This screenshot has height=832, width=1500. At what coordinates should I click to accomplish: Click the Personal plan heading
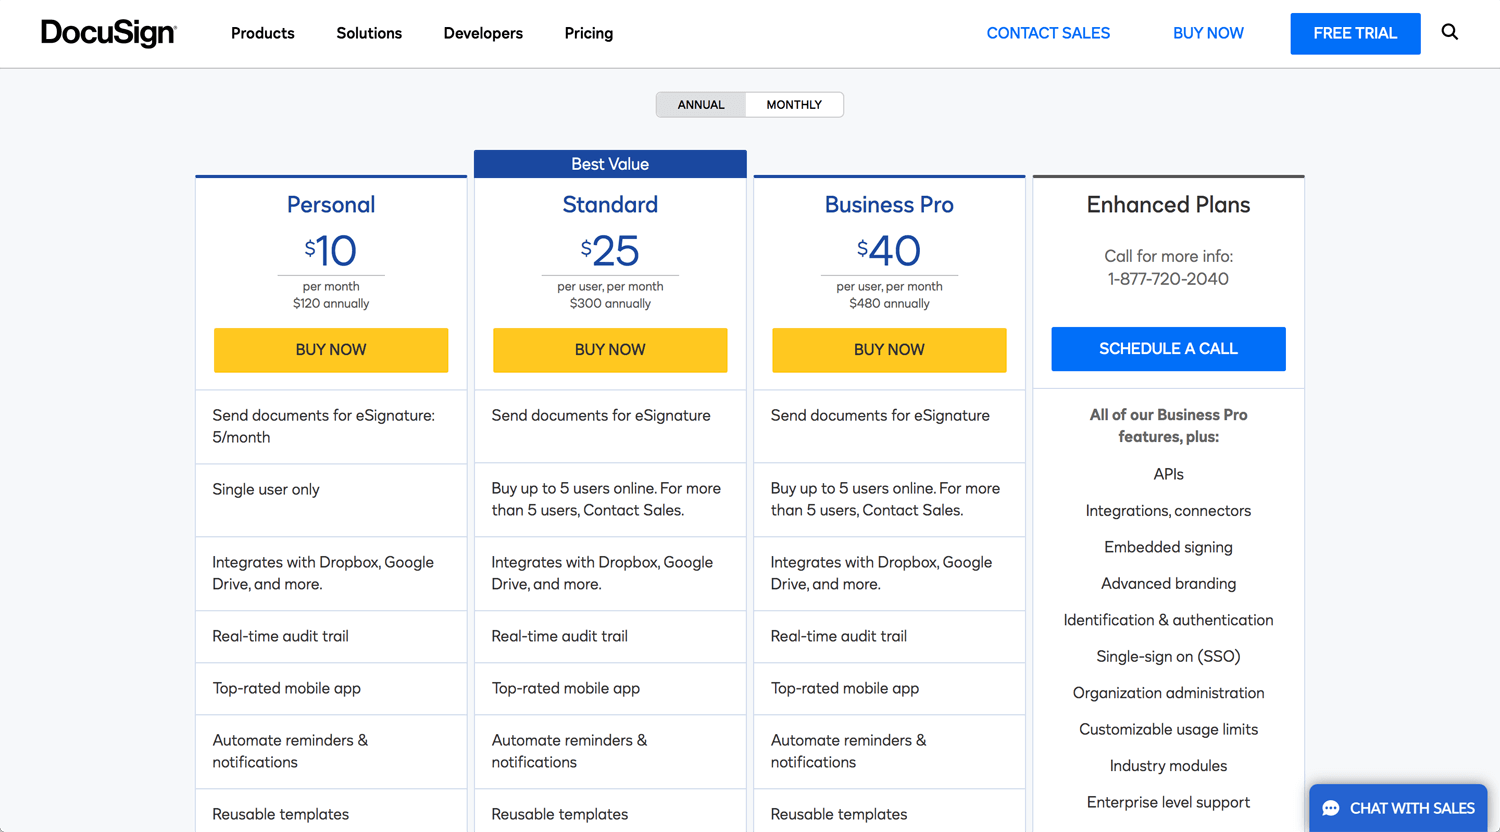(331, 205)
